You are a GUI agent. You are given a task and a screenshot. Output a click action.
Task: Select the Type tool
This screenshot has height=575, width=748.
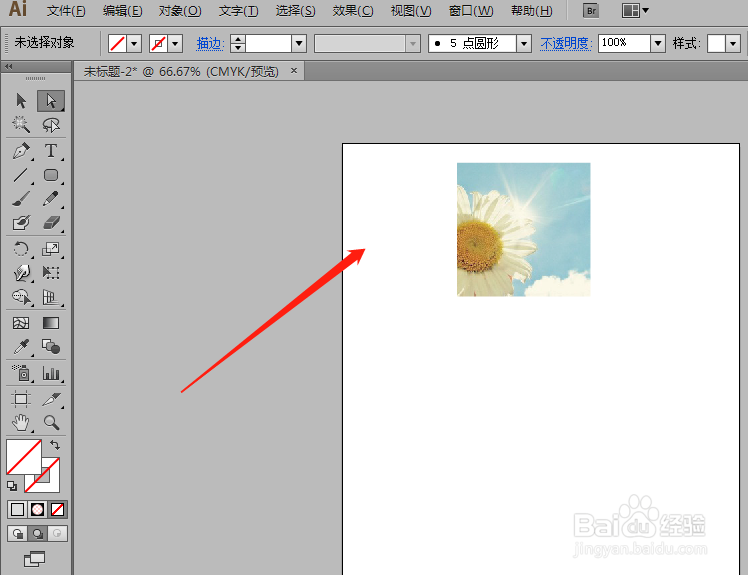[51, 151]
